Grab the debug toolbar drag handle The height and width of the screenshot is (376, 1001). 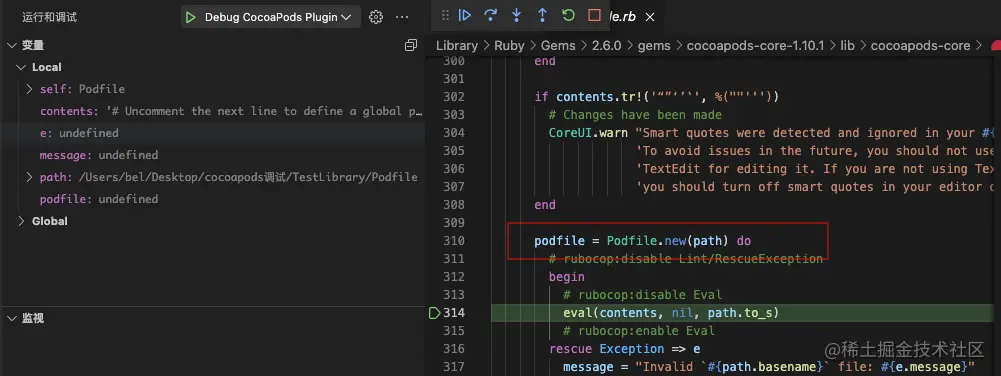[446, 15]
